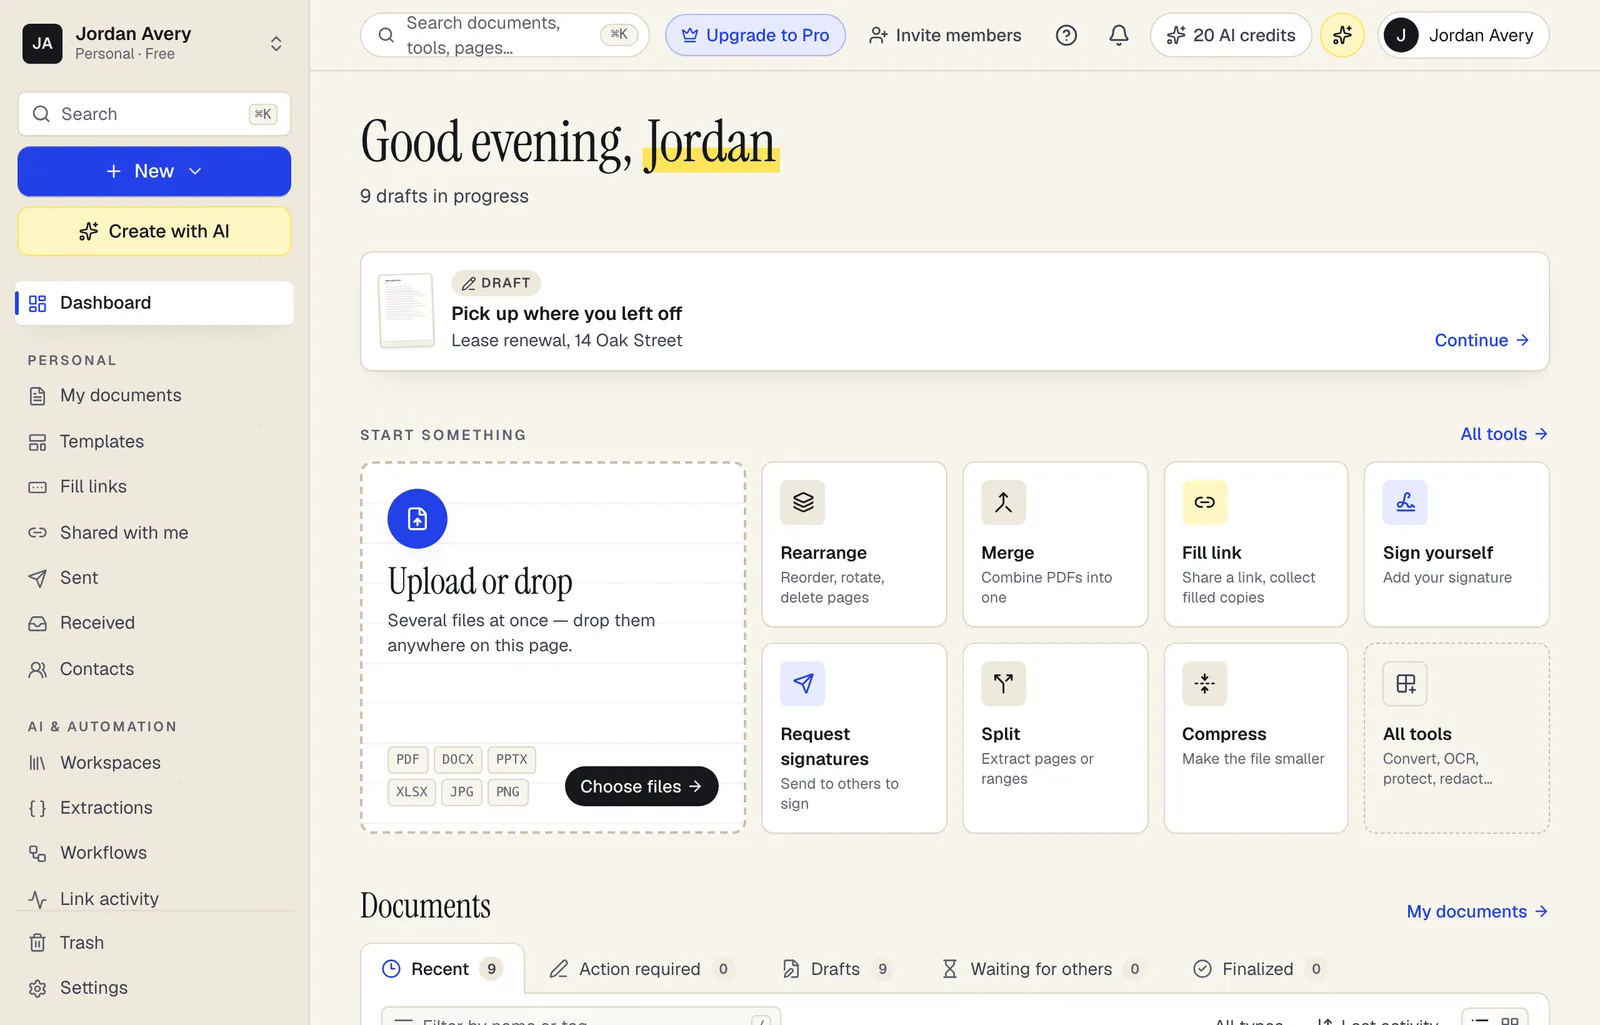Open Jordan Avery profile menu in header

[1463, 36]
